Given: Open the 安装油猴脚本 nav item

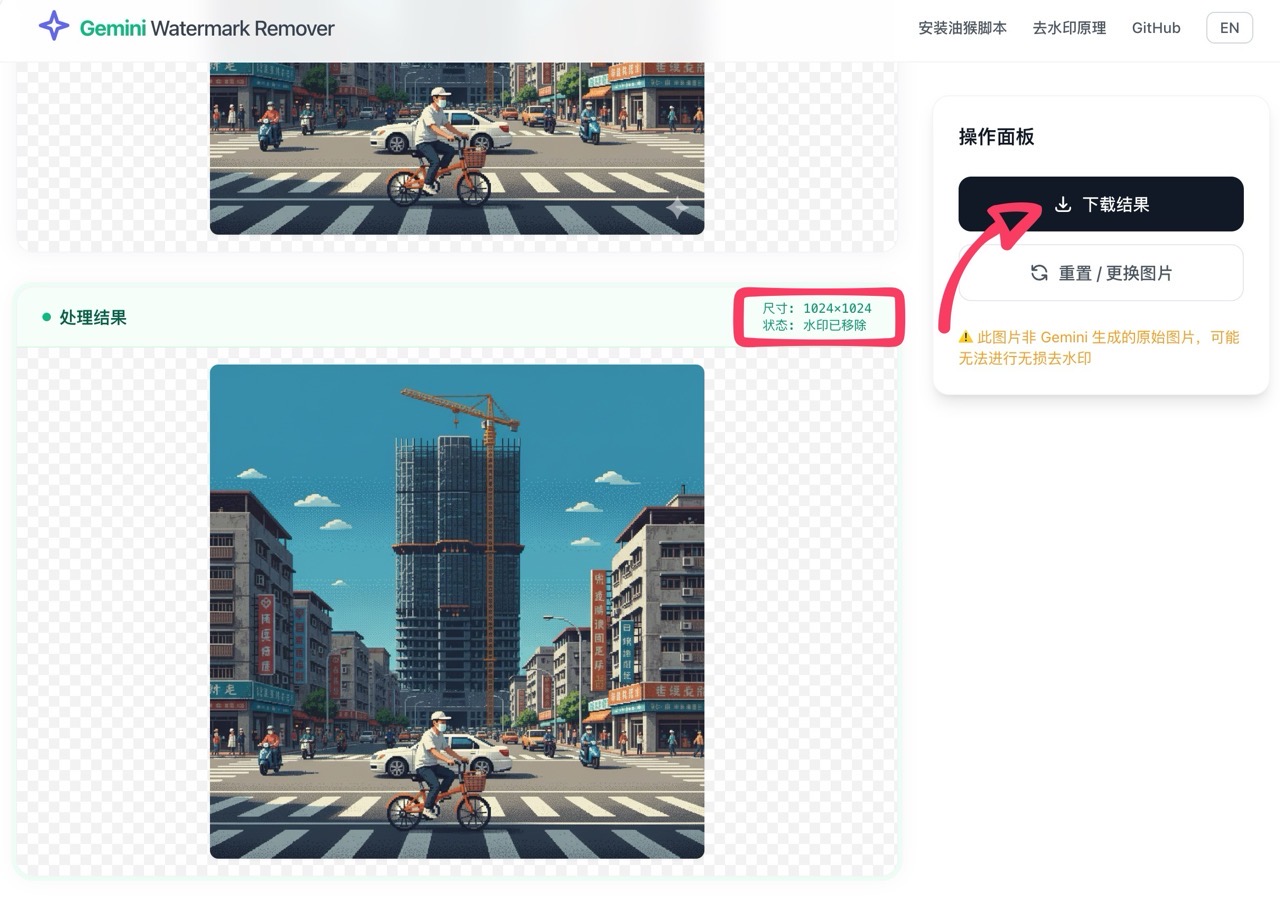Looking at the screenshot, I should tap(962, 28).
